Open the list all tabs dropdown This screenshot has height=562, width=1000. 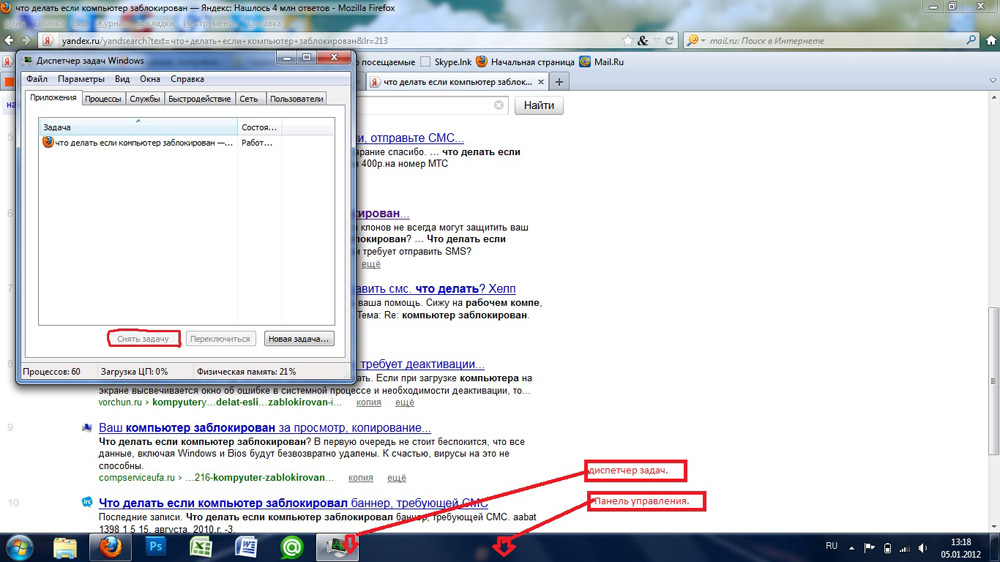tap(992, 81)
